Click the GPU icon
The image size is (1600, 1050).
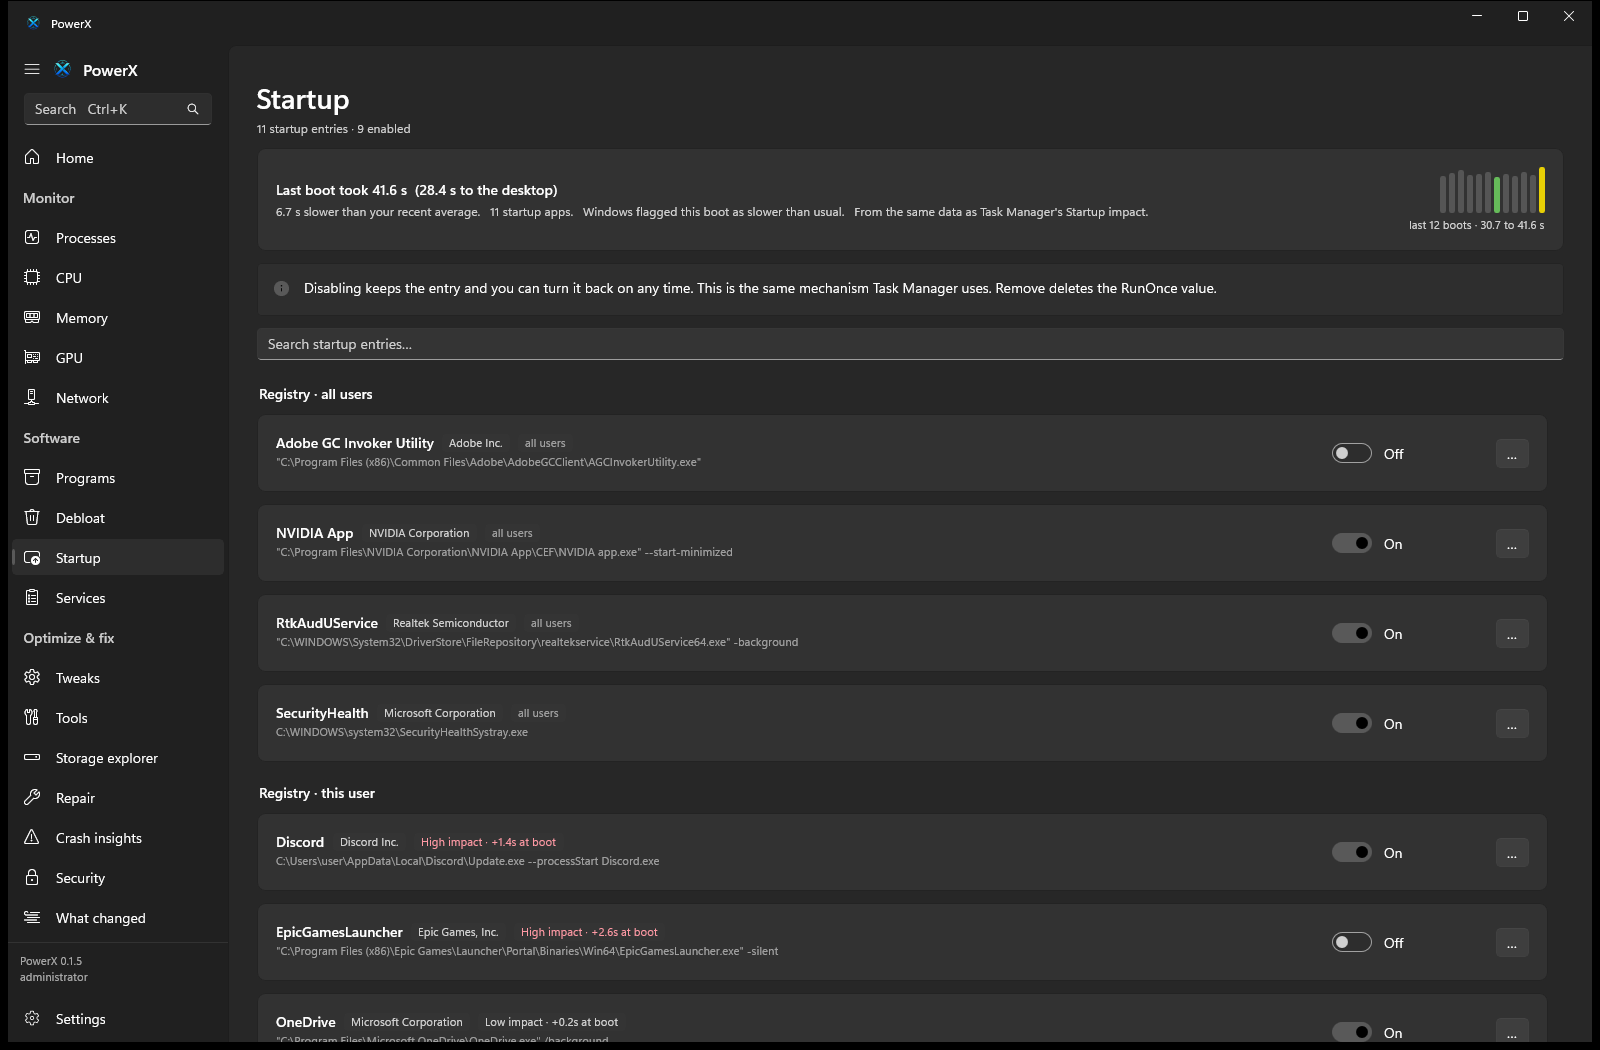(x=32, y=357)
